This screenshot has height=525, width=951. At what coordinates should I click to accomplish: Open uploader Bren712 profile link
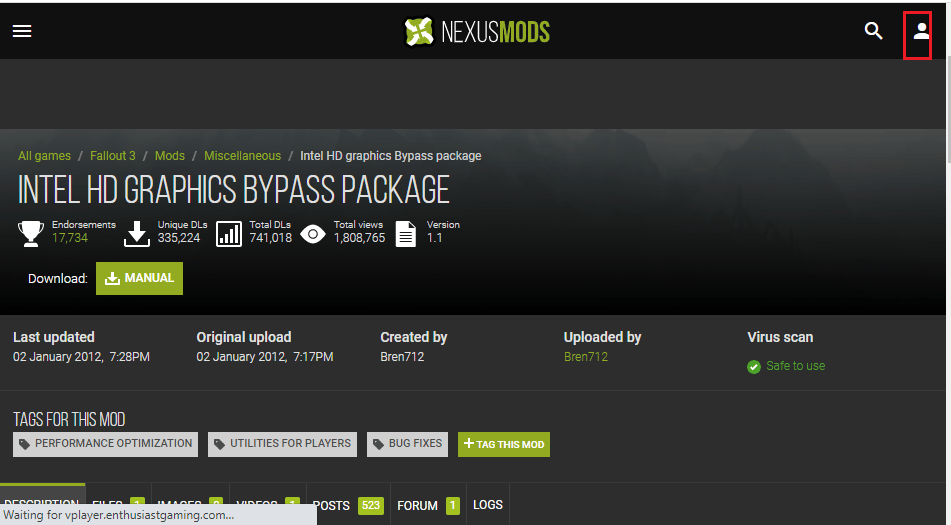[586, 356]
